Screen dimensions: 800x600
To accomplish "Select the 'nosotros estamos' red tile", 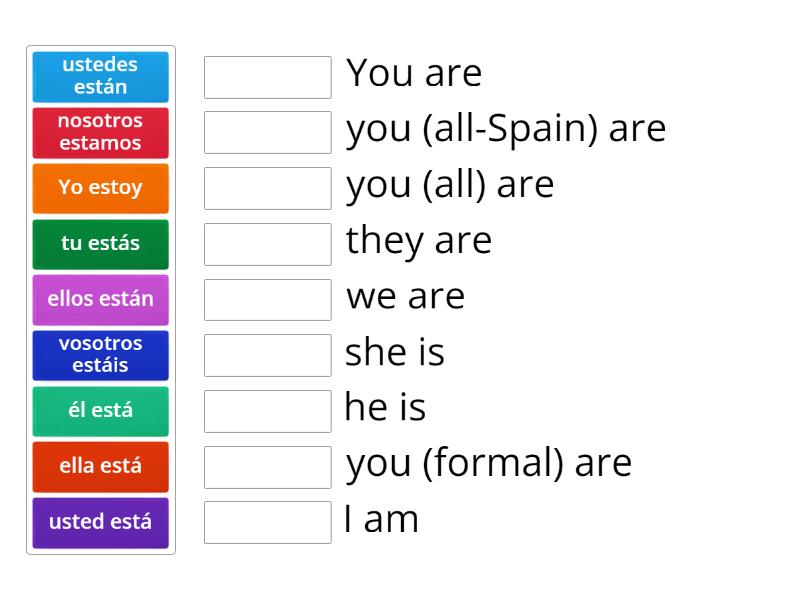I will pyautogui.click(x=100, y=132).
